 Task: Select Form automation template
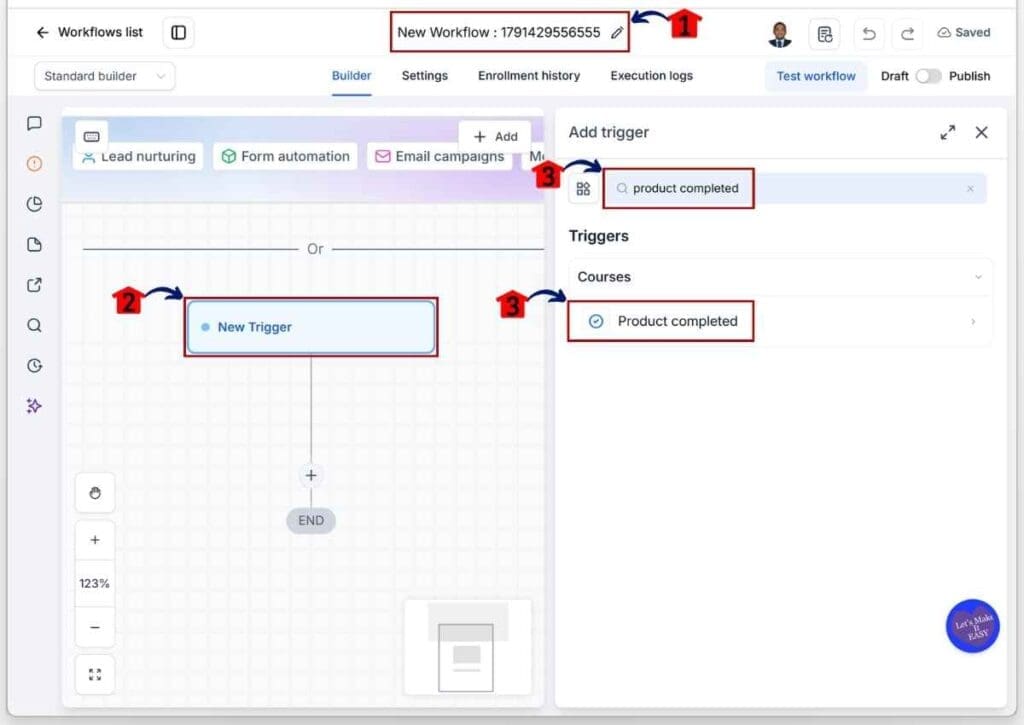pos(285,157)
